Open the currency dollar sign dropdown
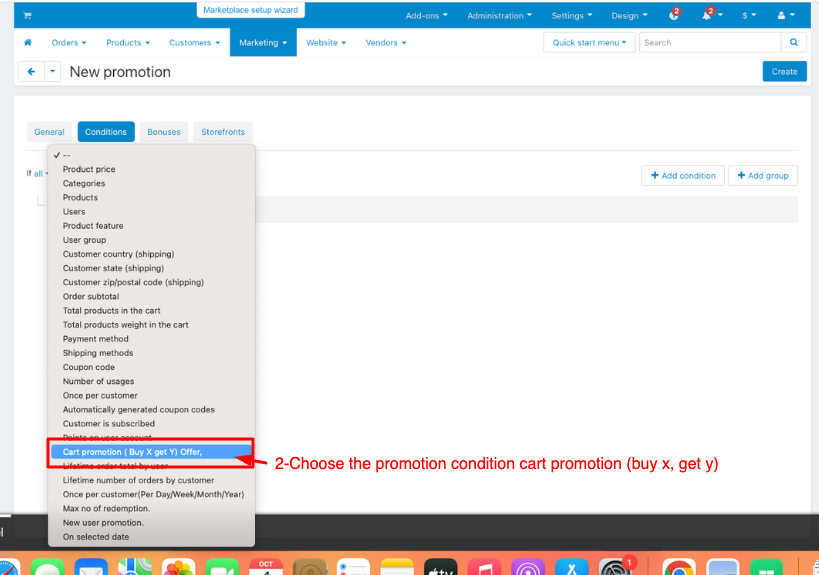819x575 pixels. tap(748, 15)
